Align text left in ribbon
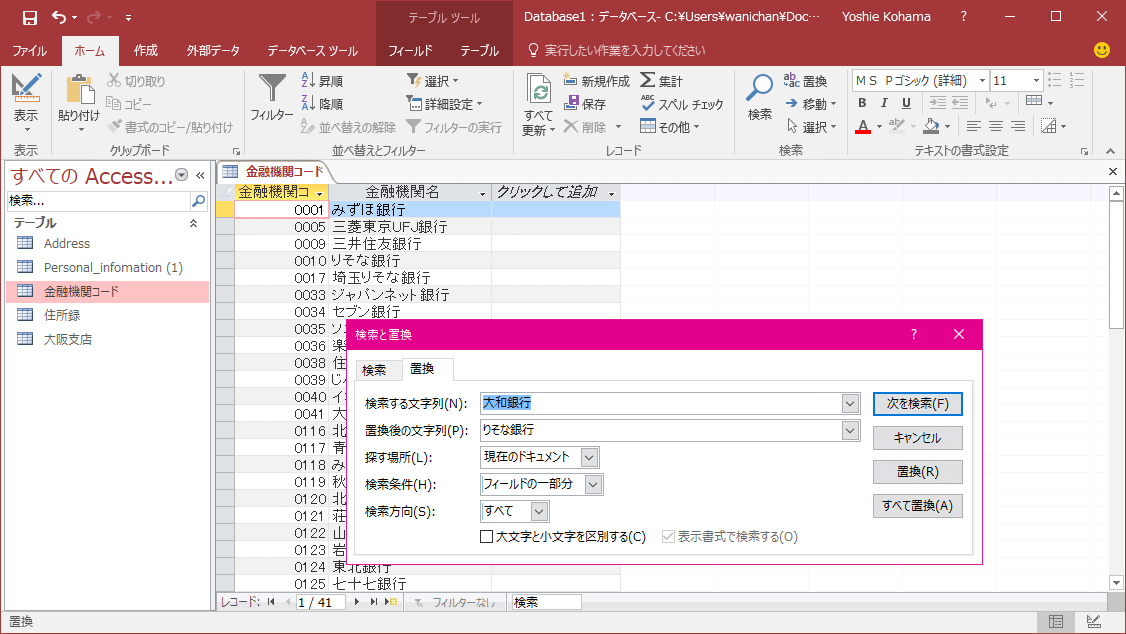Viewport: 1126px width, 634px height. tap(973, 126)
